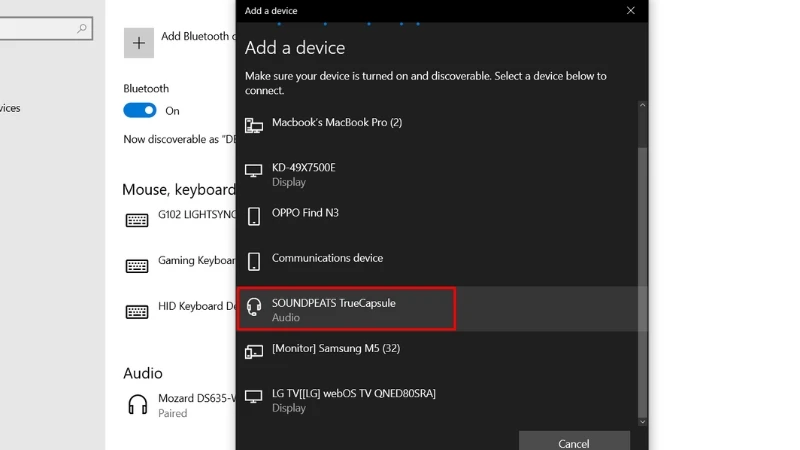Click the scroll down arrow in device list
Image resolution: width=800 pixels, height=450 pixels.
coord(642,422)
